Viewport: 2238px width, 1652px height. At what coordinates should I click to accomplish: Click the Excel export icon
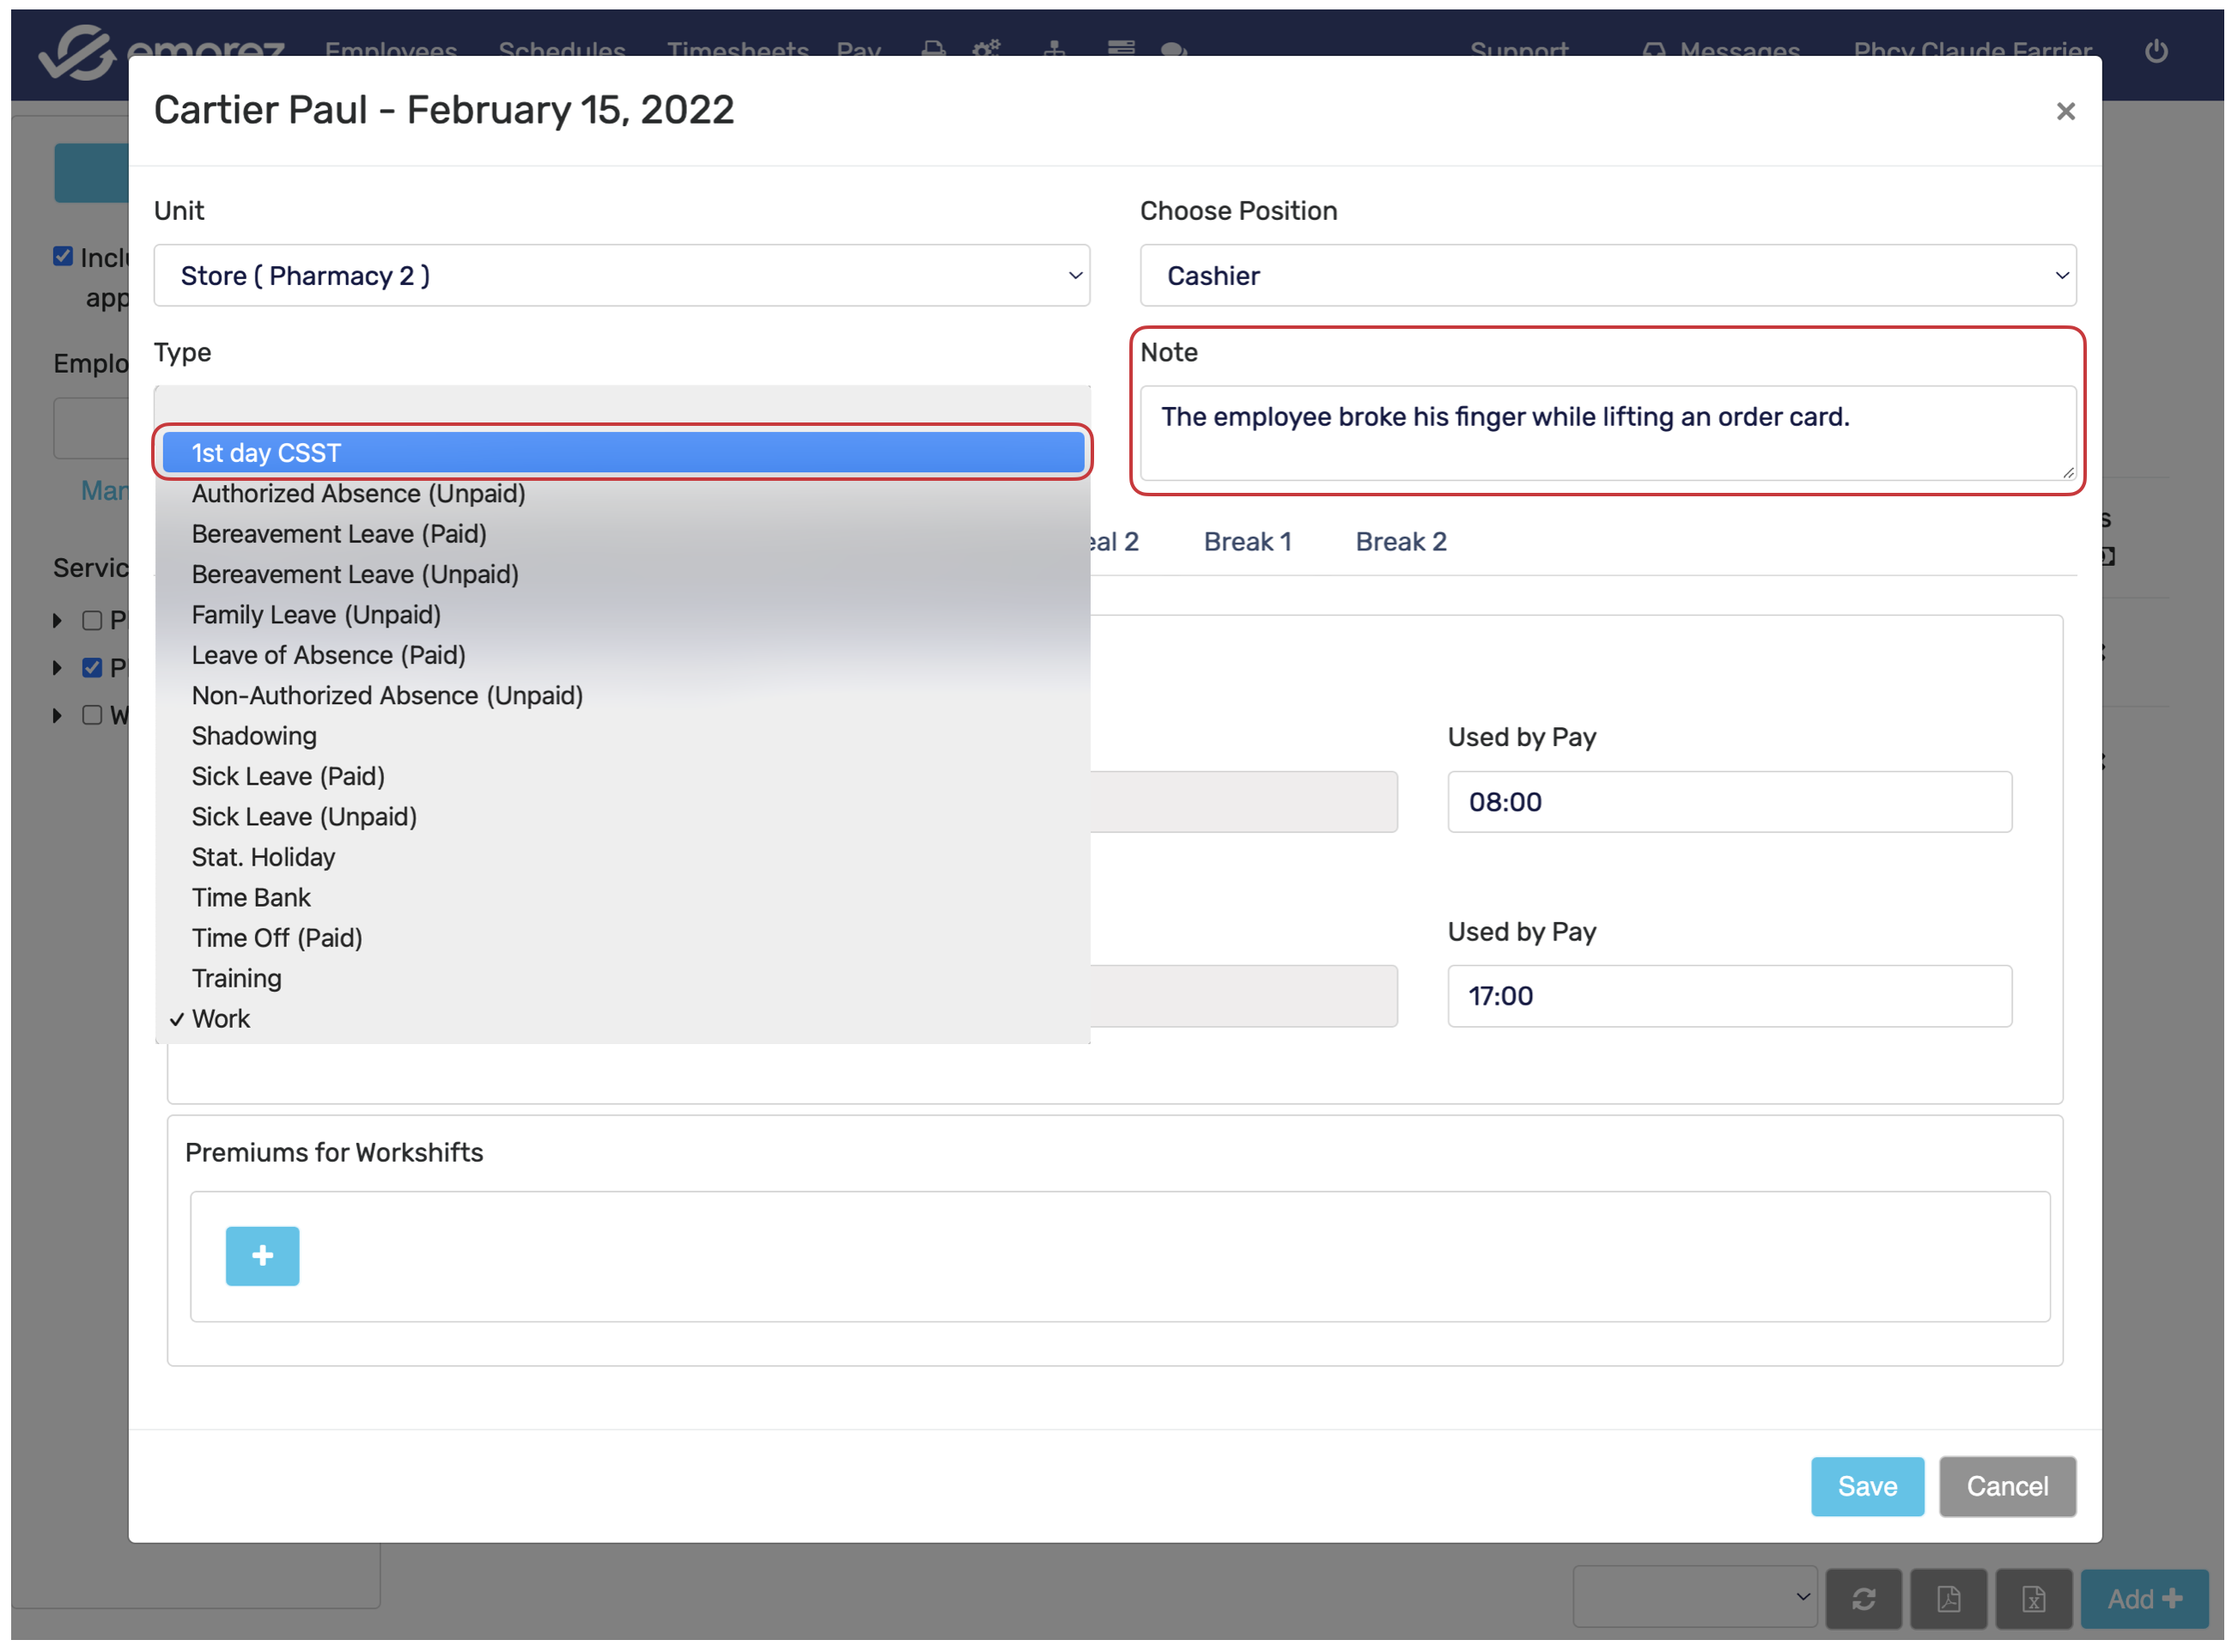click(x=2033, y=1598)
